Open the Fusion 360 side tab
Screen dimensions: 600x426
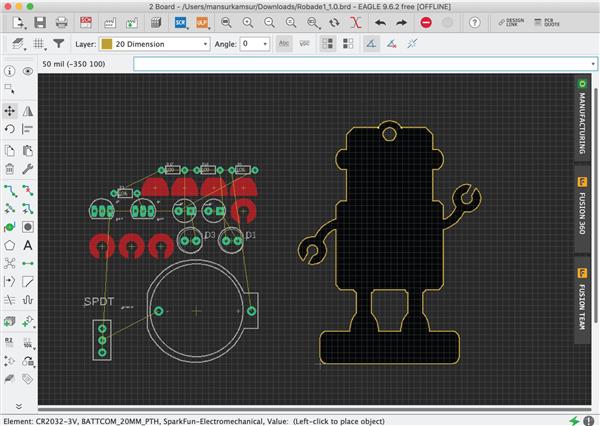coord(581,206)
